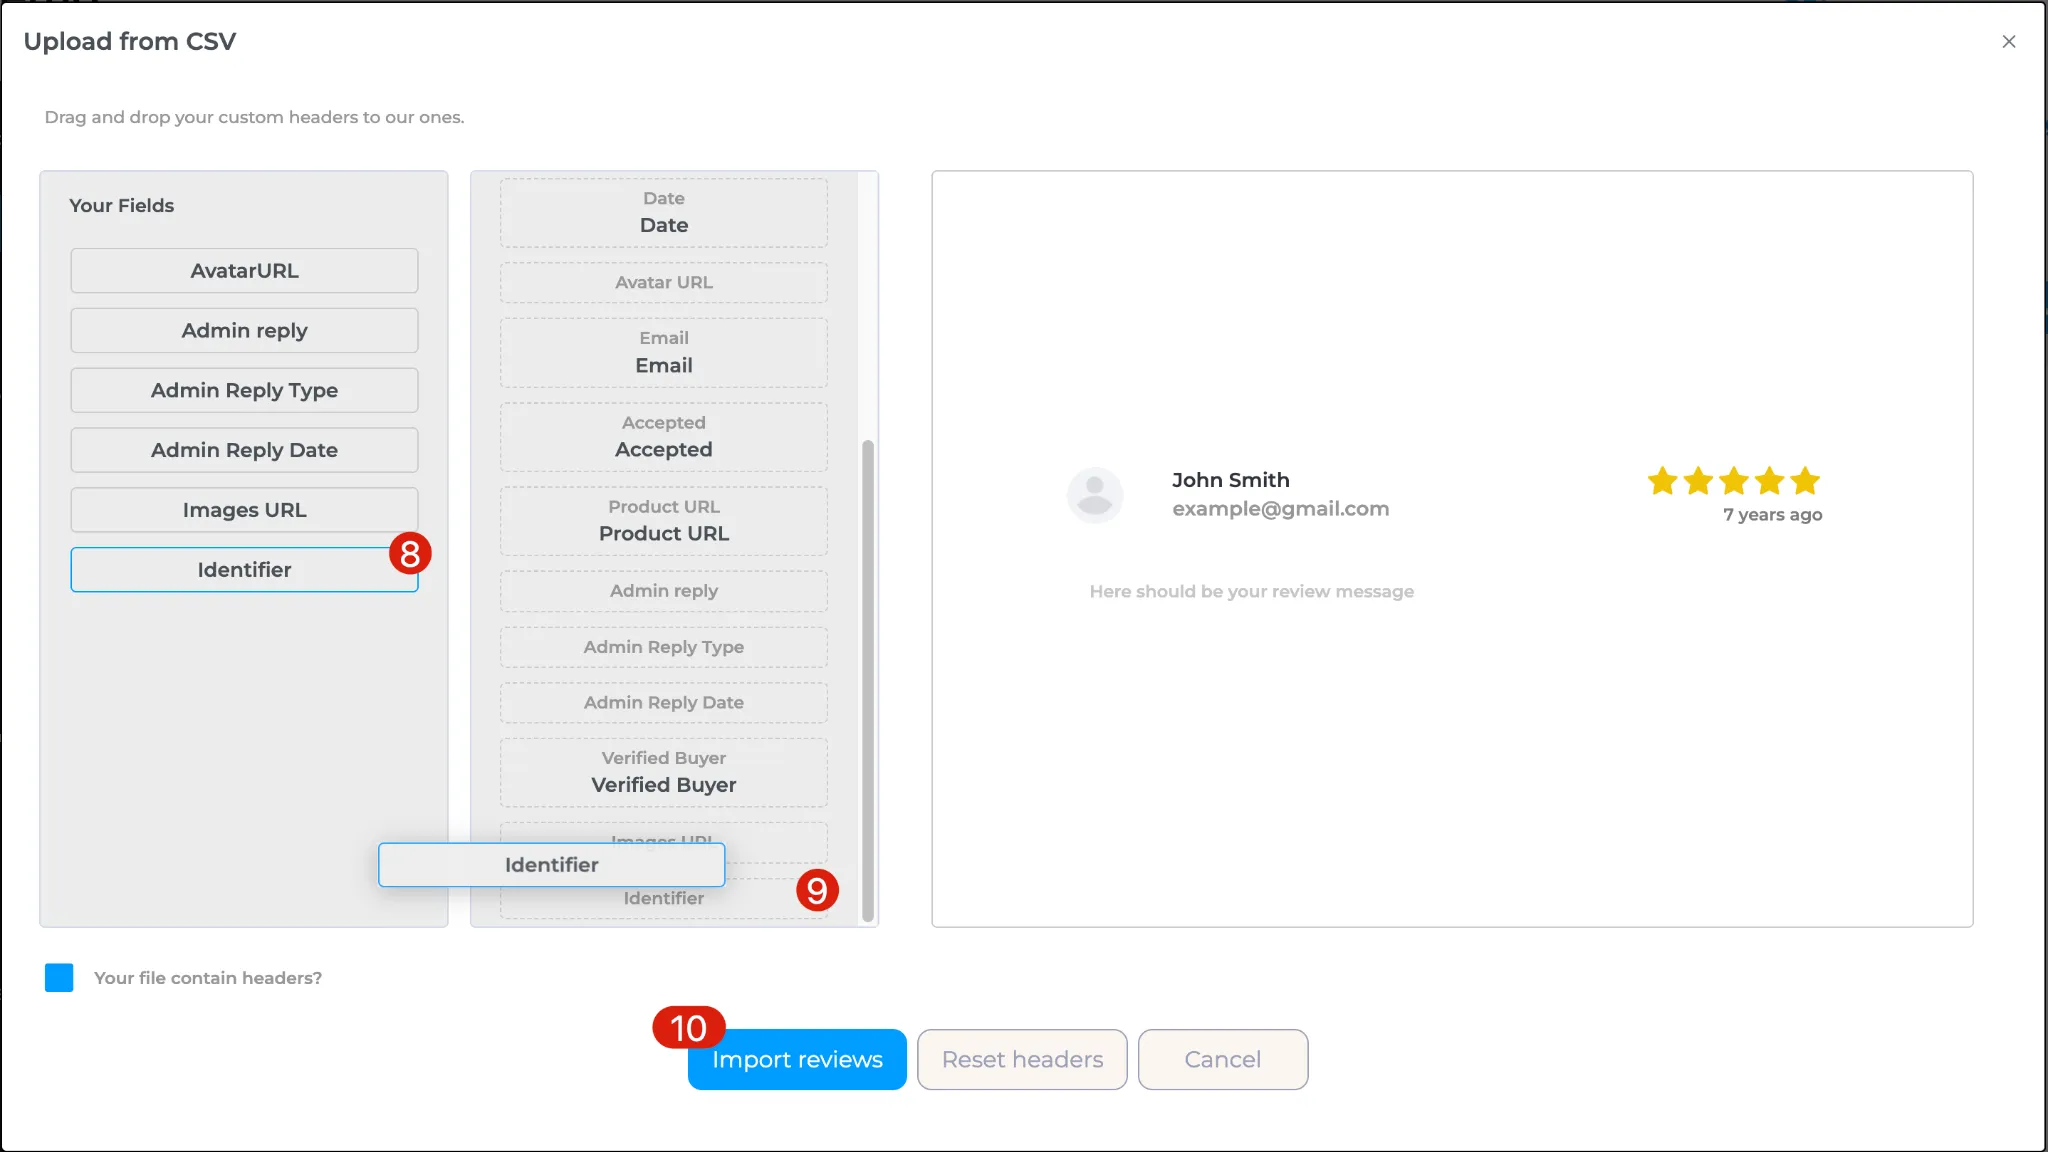2048x1152 pixels.
Task: Click the Reset headers button
Action: 1021,1059
